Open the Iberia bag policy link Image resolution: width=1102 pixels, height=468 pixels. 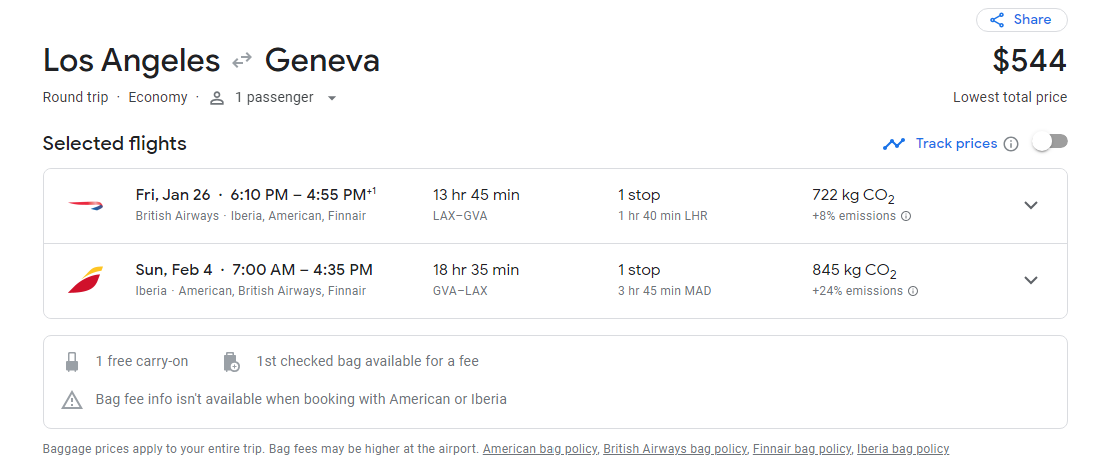(903, 449)
